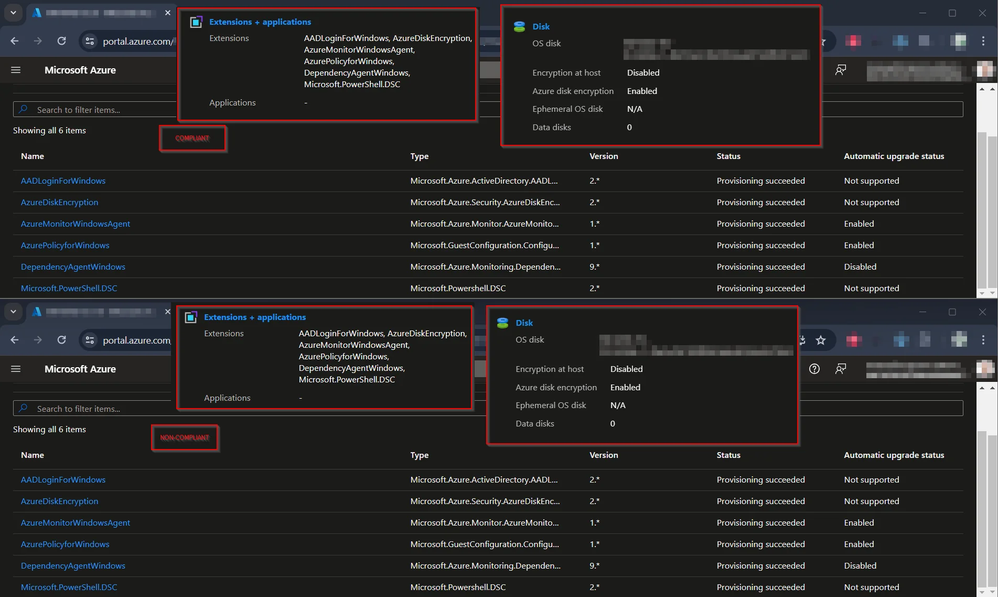Focus the bottom window's filter items search box
The width and height of the screenshot is (998, 597).
pos(488,409)
